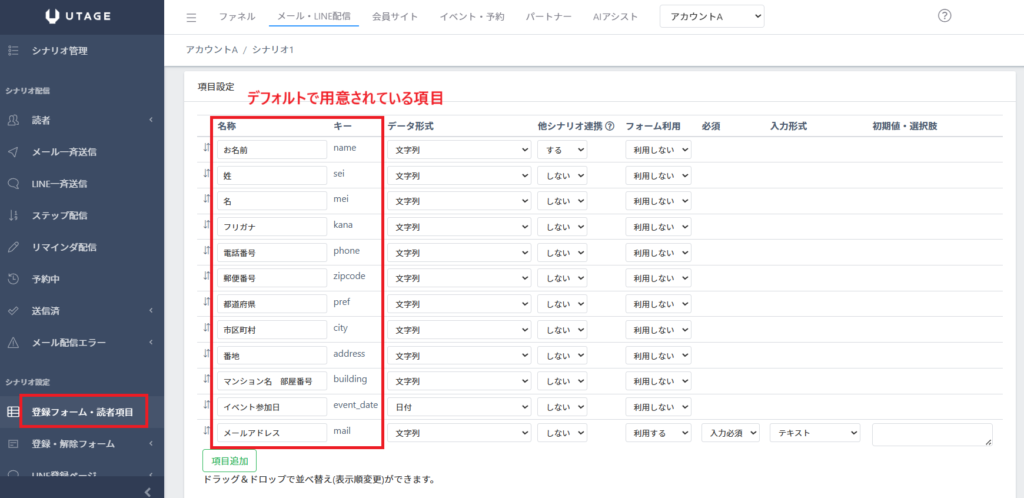Open データ形式 dropdown for イベント参加日 row
Viewport: 1024px width, 498px height.
tap(458, 407)
